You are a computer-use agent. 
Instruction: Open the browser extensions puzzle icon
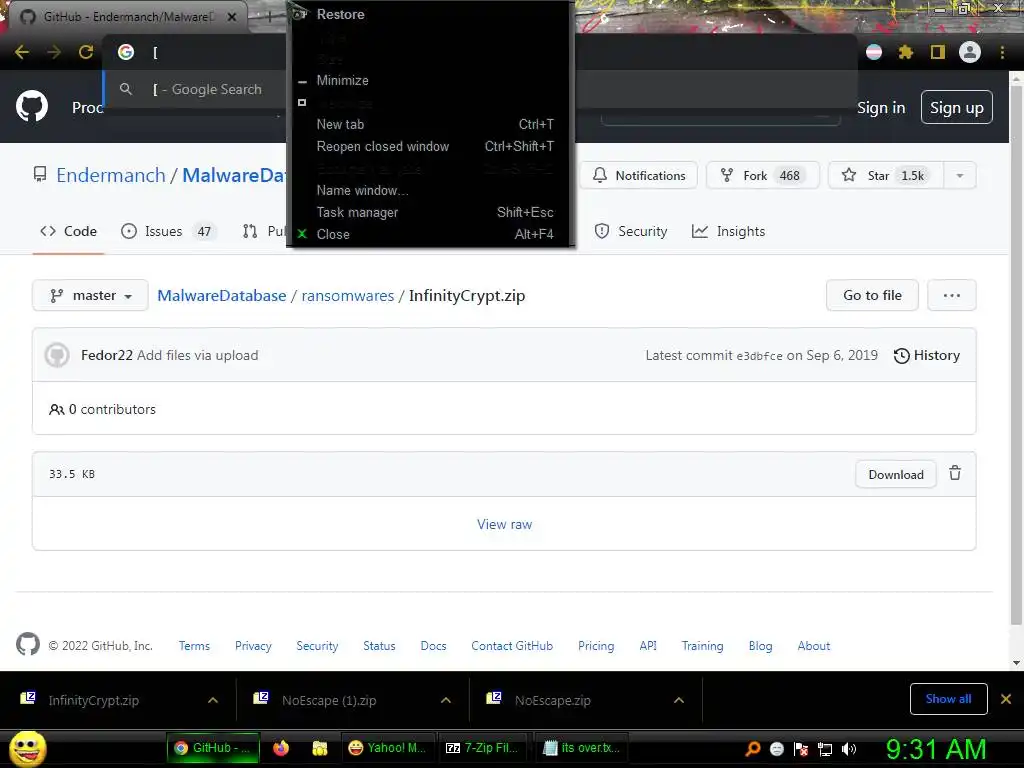pos(905,52)
